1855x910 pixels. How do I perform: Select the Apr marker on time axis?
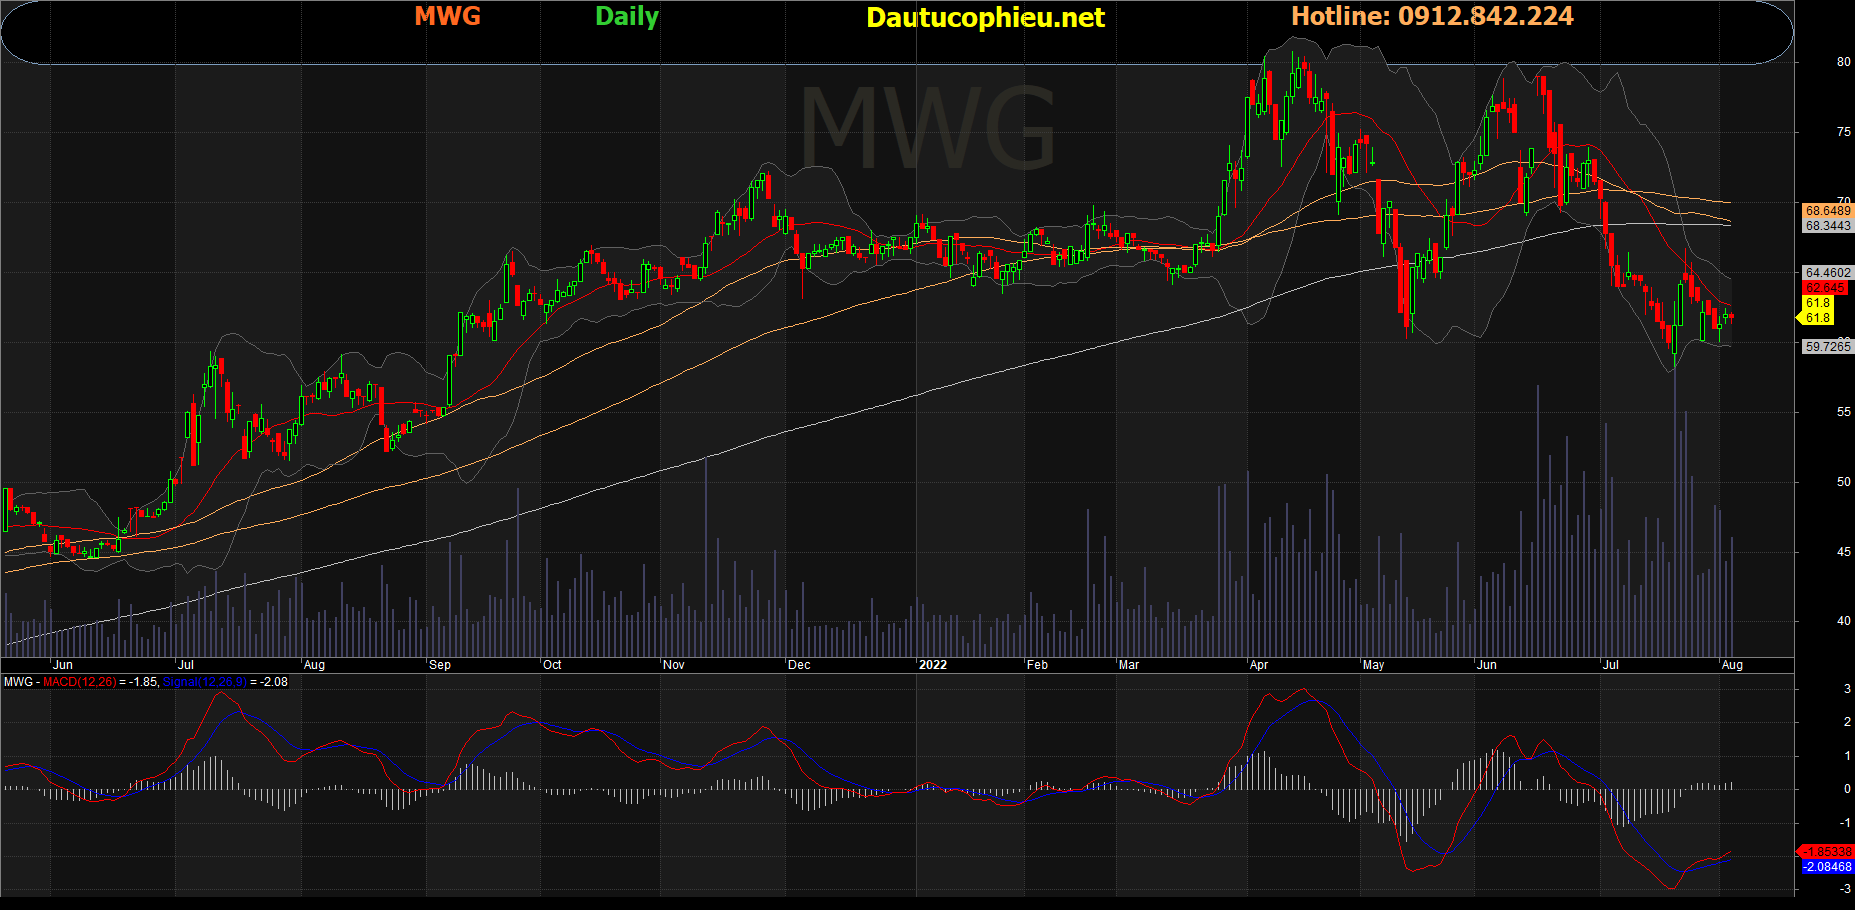(x=1258, y=665)
